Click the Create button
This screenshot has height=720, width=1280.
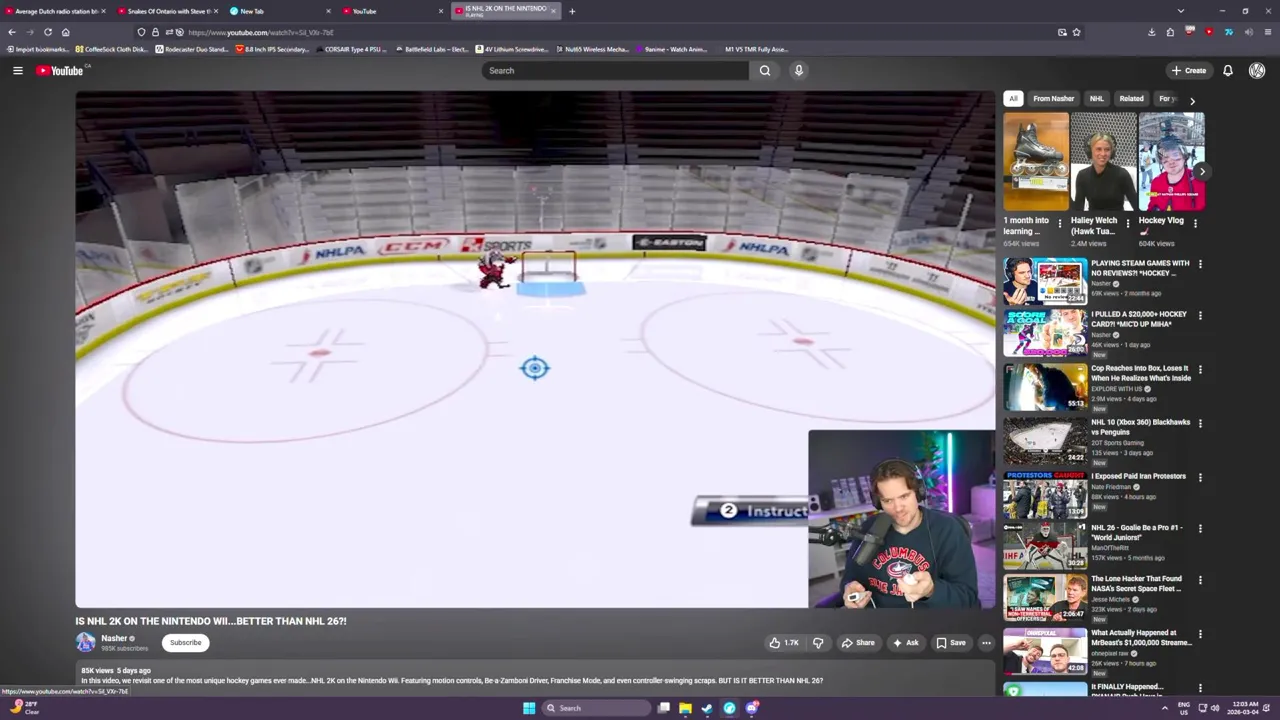[1189, 70]
